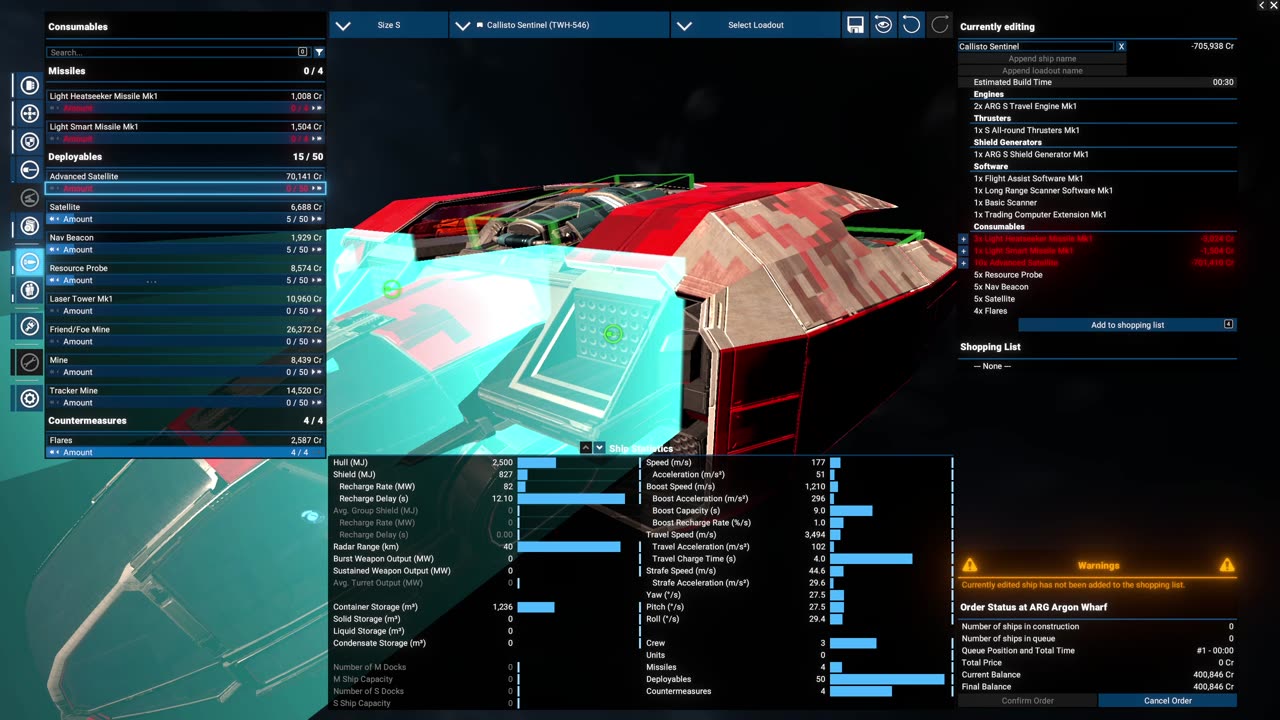Screen dimensions: 1280x720
Task: Decrease Satellite amount with left arrows
Action: point(54,219)
